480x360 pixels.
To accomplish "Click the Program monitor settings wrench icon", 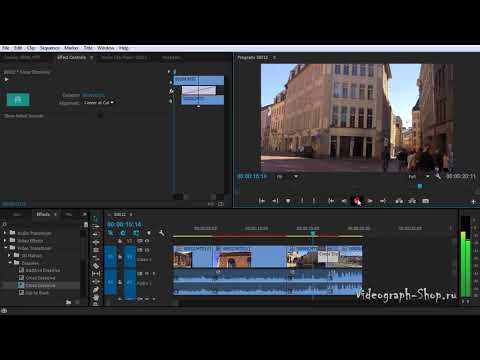I will (x=438, y=176).
